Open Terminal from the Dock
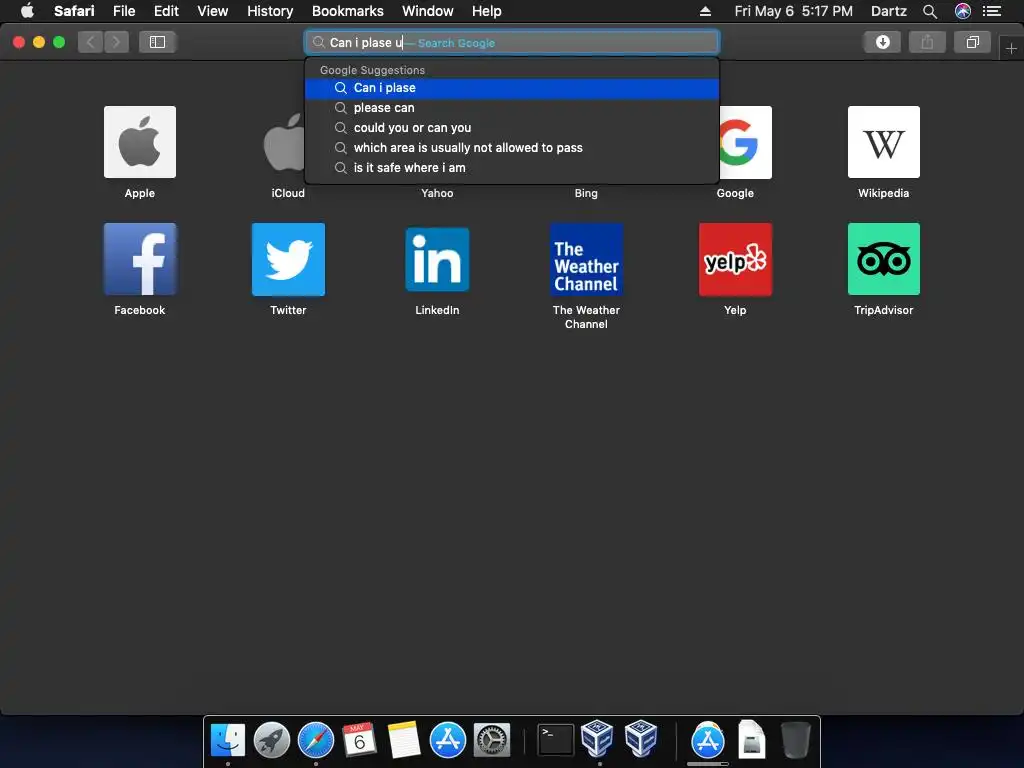1024x768 pixels. coord(555,740)
